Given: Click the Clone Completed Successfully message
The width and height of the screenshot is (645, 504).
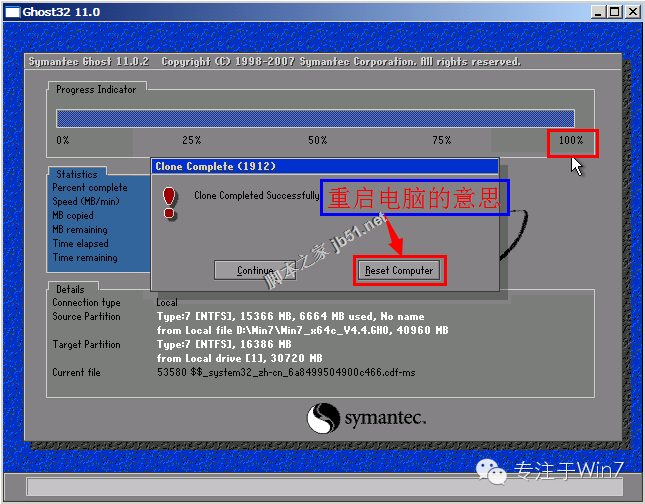Looking at the screenshot, I should coord(257,195).
